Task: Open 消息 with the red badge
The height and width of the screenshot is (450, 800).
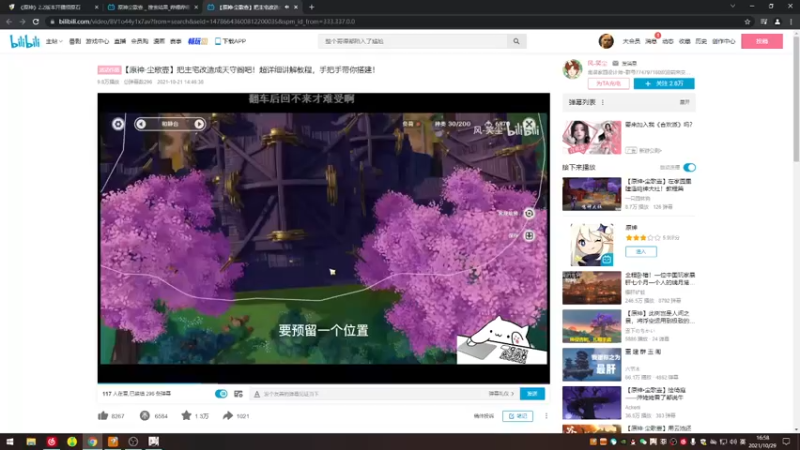Action: click(x=651, y=41)
